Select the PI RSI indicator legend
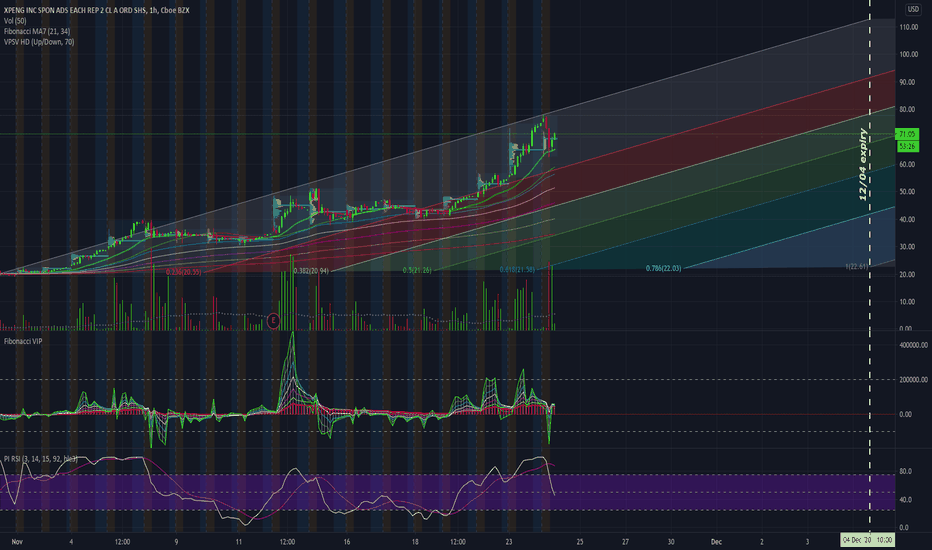Image resolution: width=932 pixels, height=550 pixels. [40, 459]
